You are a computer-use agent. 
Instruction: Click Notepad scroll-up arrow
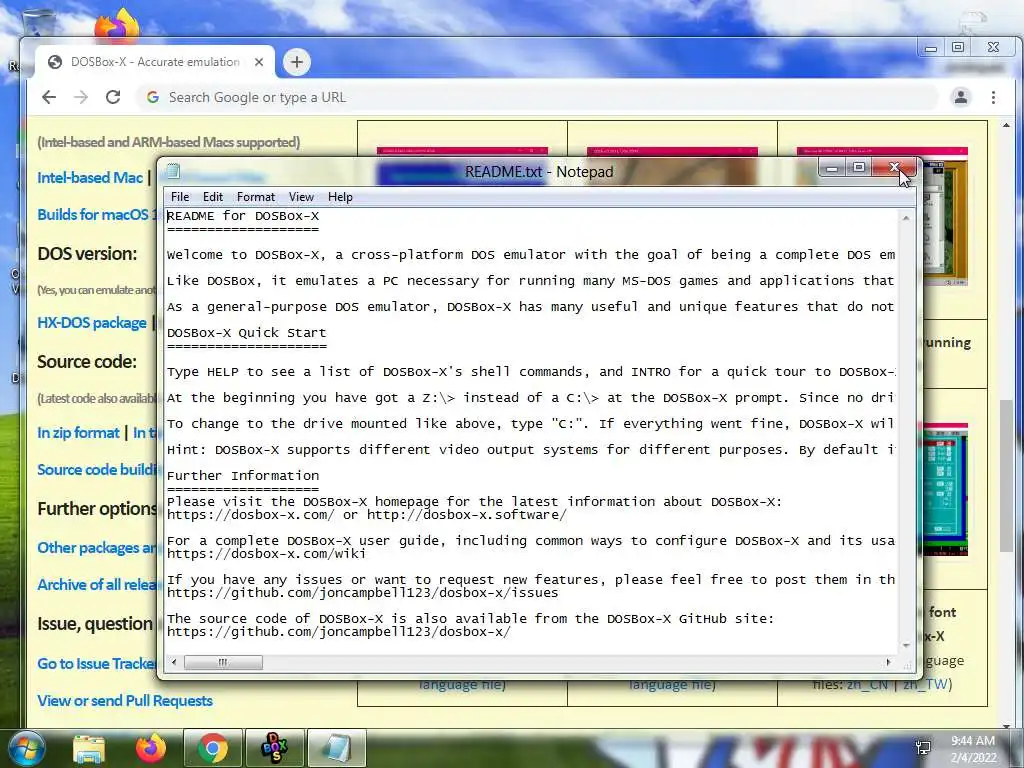[906, 218]
